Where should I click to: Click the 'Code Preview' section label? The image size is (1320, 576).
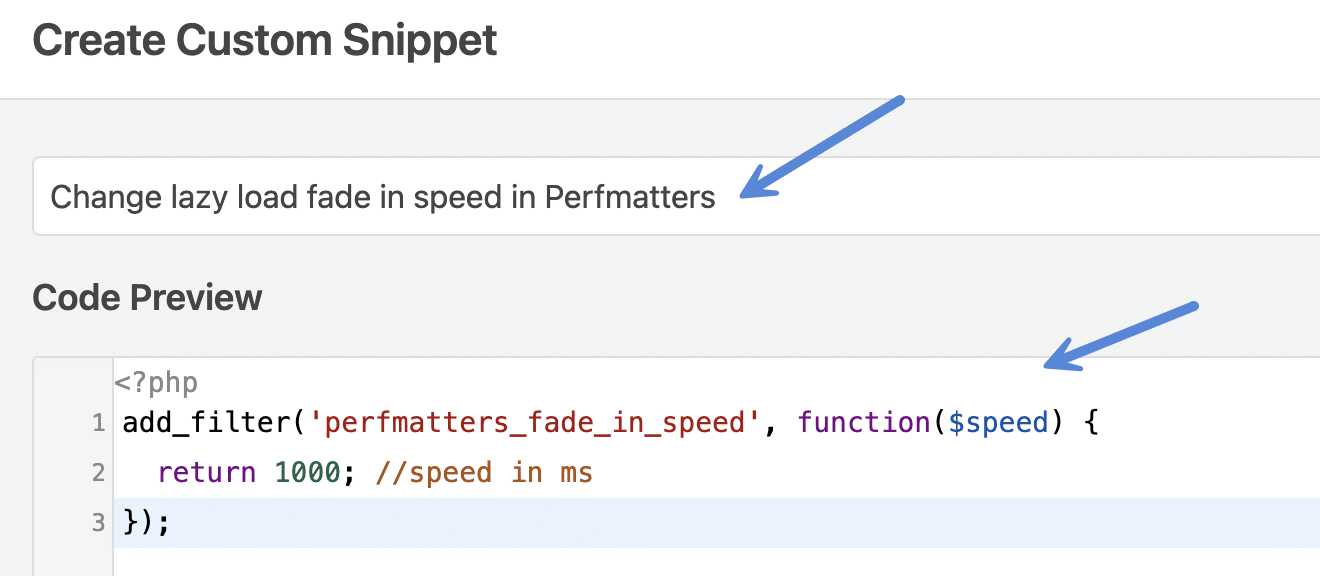(146, 297)
